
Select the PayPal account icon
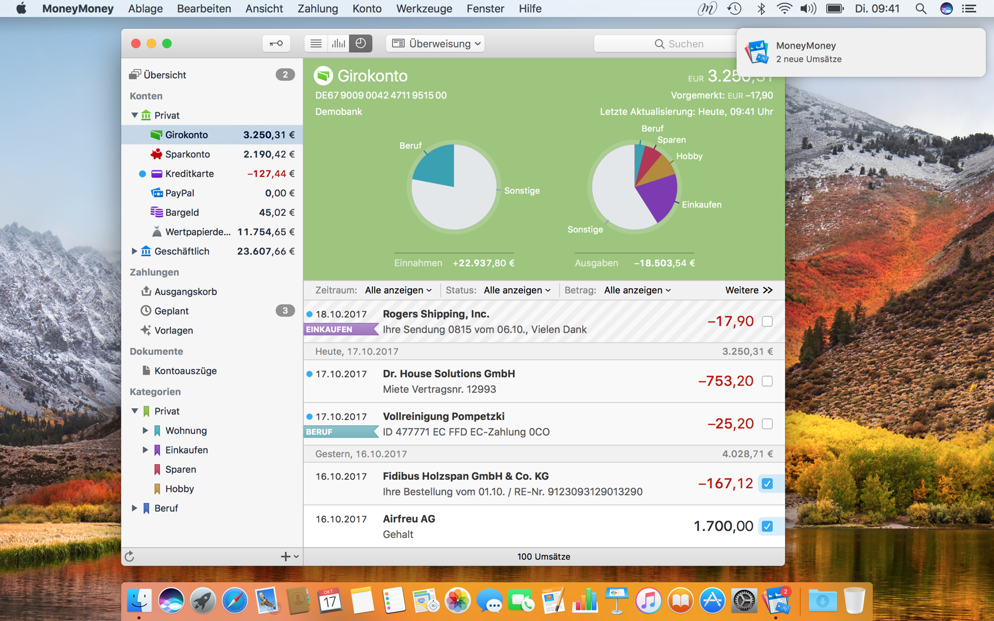[x=157, y=193]
